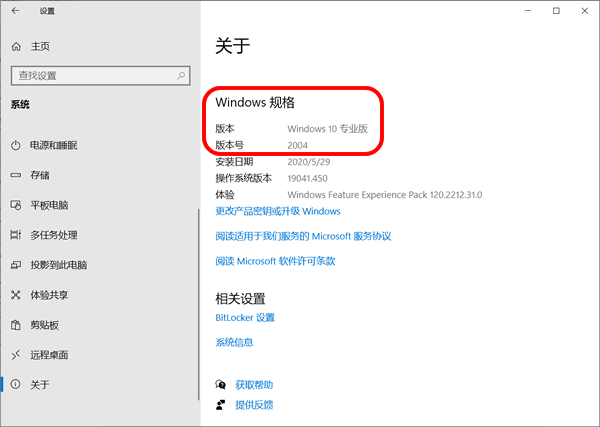Close the settings window
Viewport: 600px width, 427px height.
[x=585, y=11]
